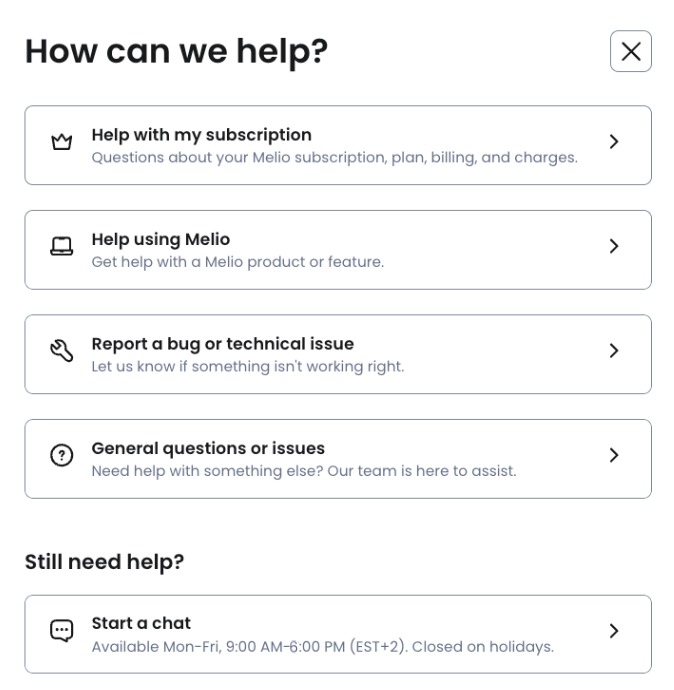This screenshot has height=690, width=674.
Task: Click 'something isn't working right' description
Action: point(248,367)
